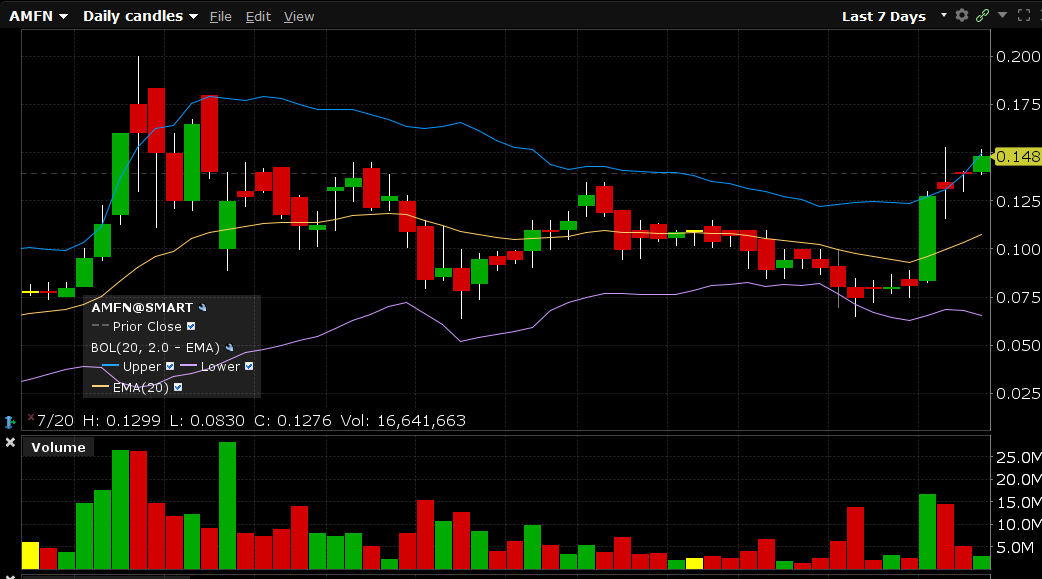Click the BOL(20, 2.0 - EMA) legend label
1042x579 pixels.
[x=156, y=348]
